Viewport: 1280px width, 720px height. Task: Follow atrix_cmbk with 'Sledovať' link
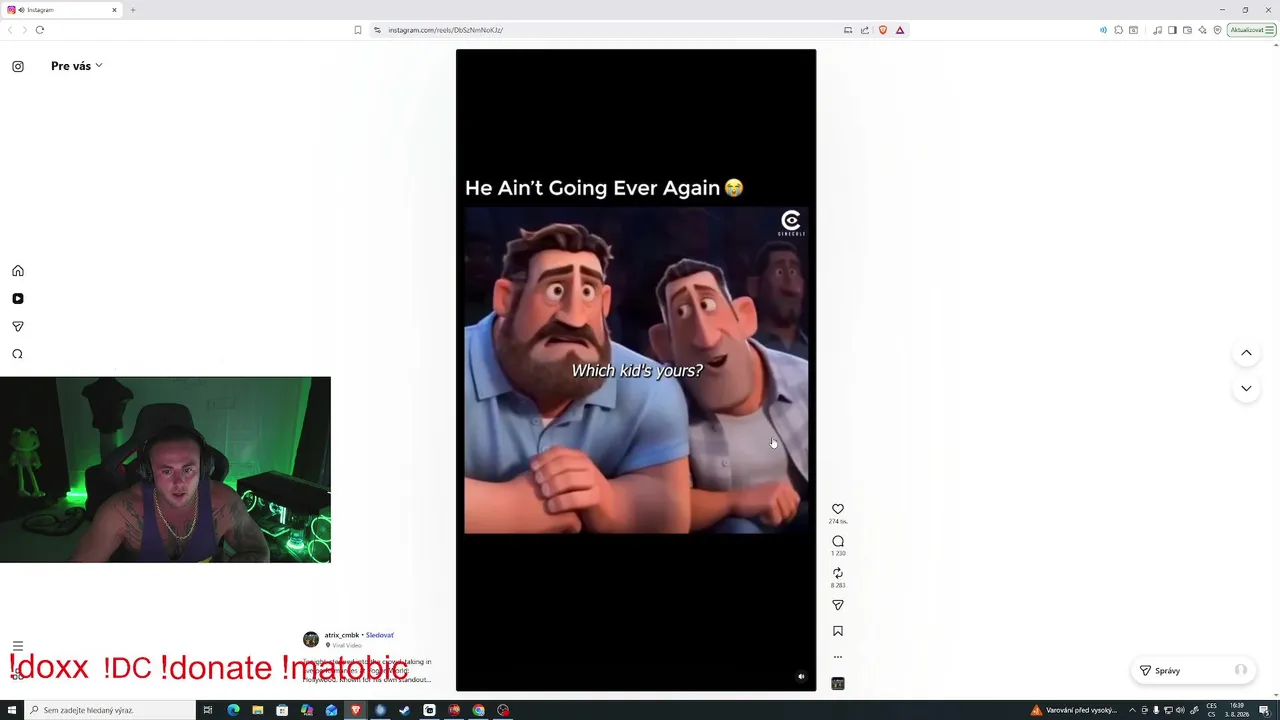(x=380, y=635)
